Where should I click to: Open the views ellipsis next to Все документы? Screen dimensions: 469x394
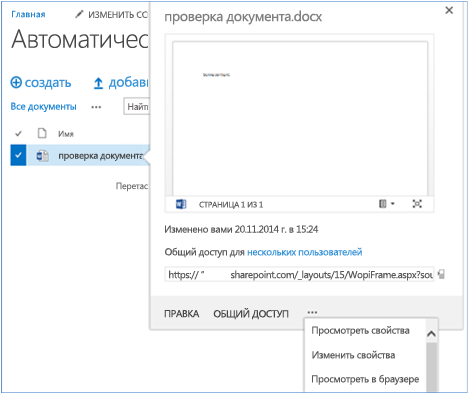[96, 107]
